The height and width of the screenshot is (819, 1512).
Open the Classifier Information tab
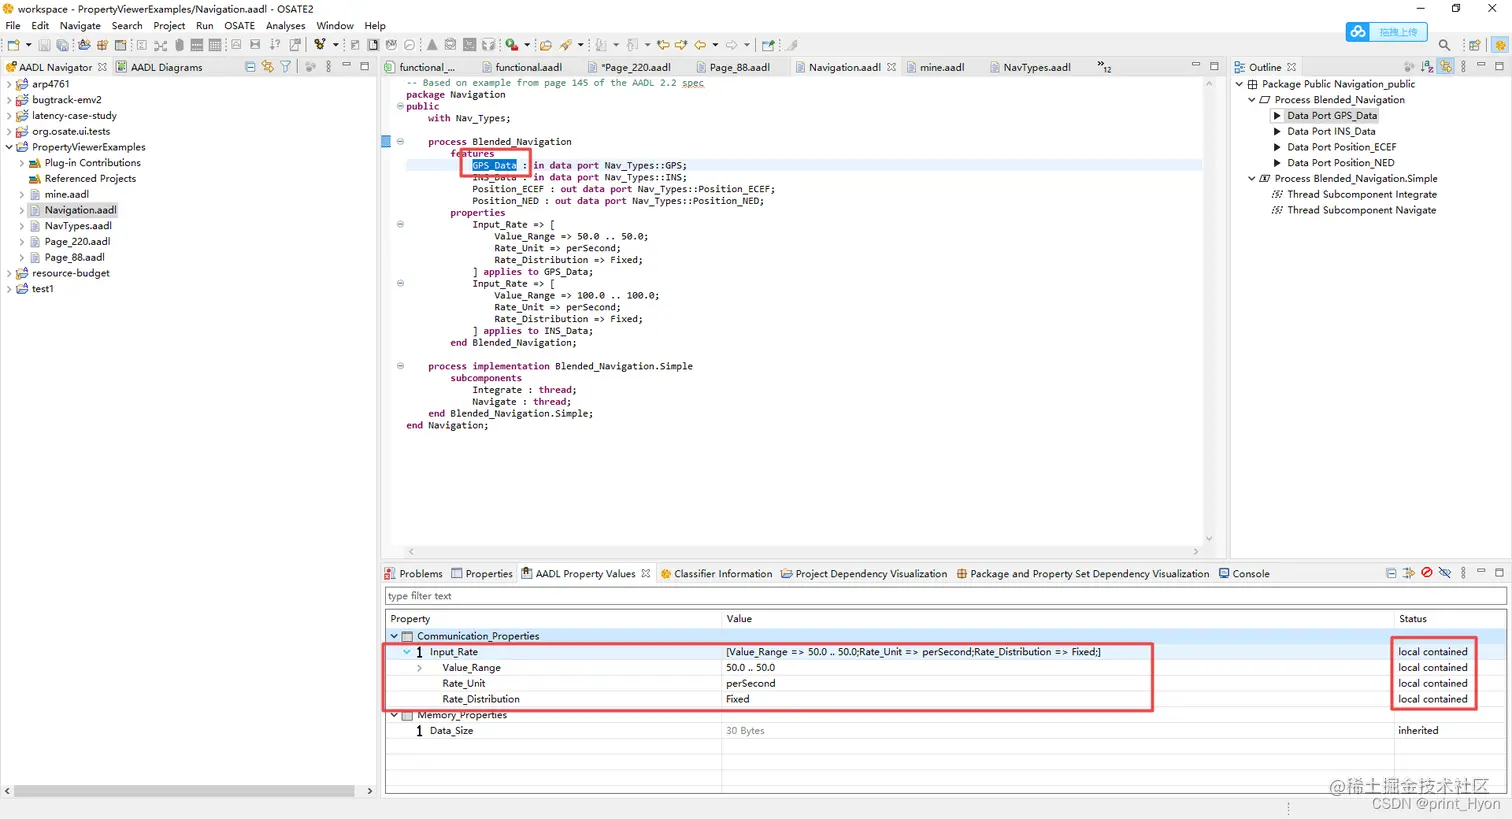click(x=716, y=574)
